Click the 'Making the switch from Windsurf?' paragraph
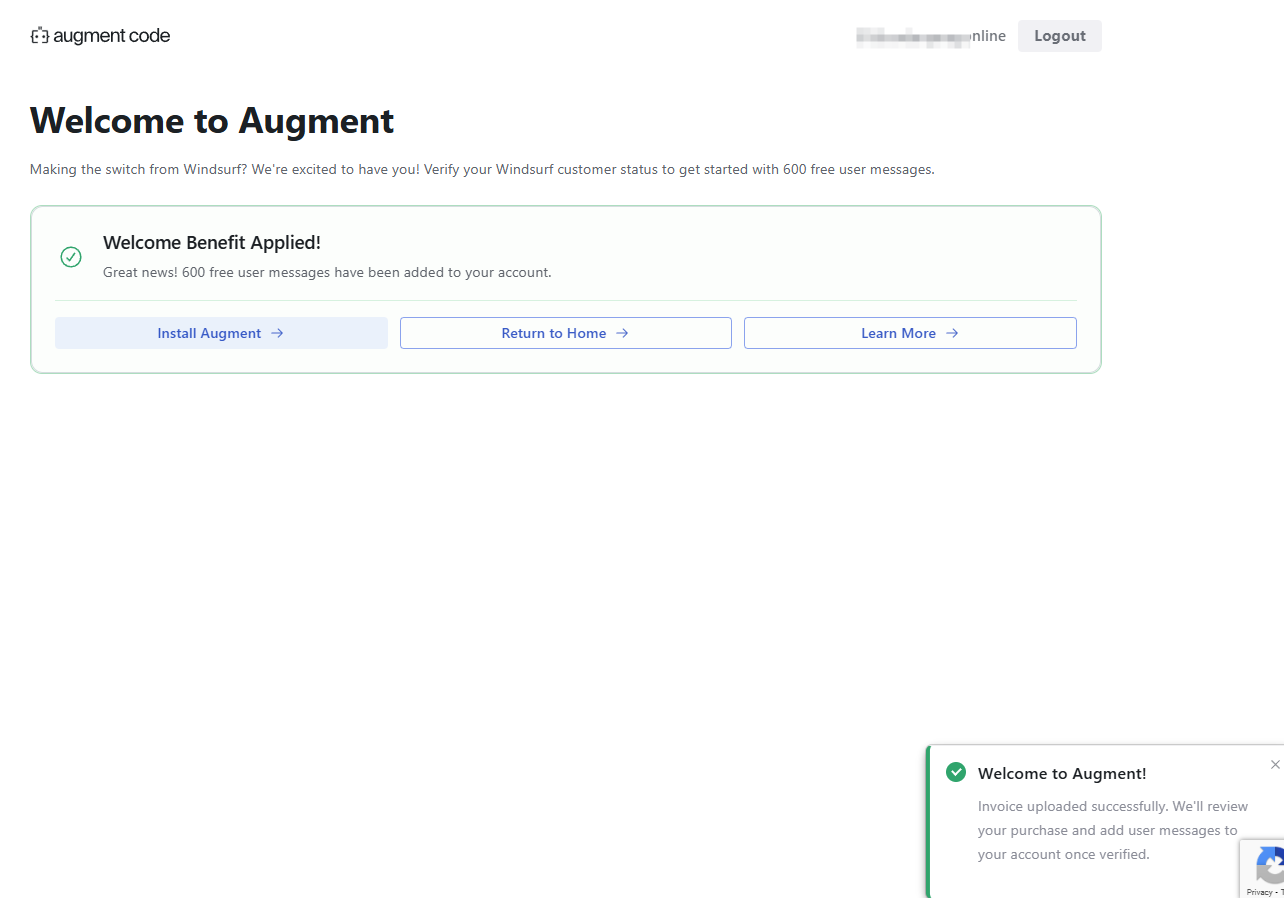1284x898 pixels. pyautogui.click(x=482, y=169)
